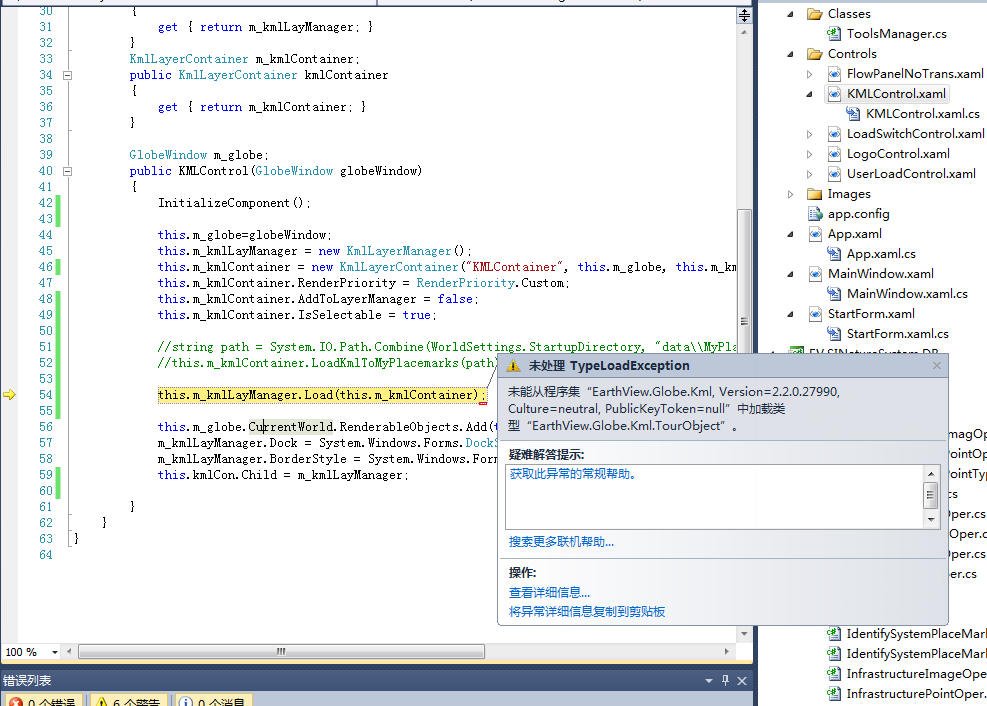The image size is (987, 706).
Task: Pin the 错误列表 panel with the pushpin
Action: tap(725, 680)
